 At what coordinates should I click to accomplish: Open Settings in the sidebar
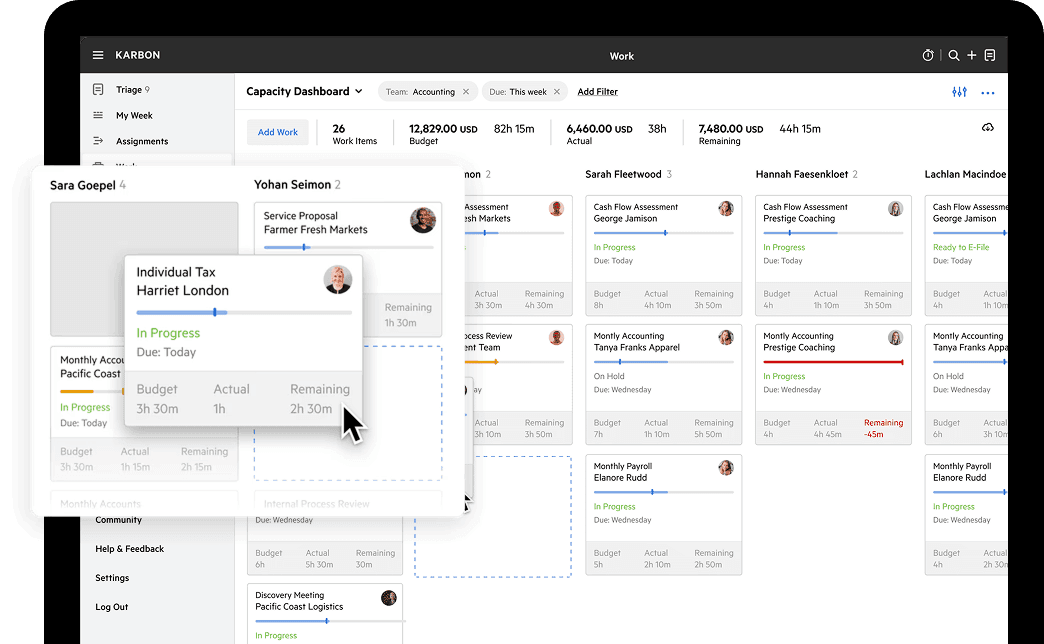point(112,578)
